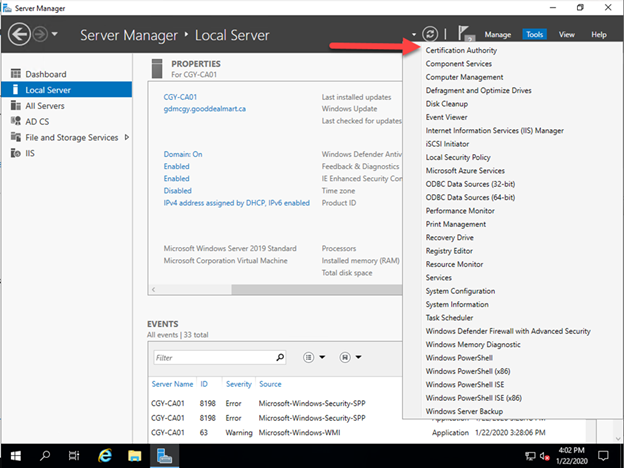The height and width of the screenshot is (468, 624).
Task: Click the forward navigation arrow
Action: point(40,35)
